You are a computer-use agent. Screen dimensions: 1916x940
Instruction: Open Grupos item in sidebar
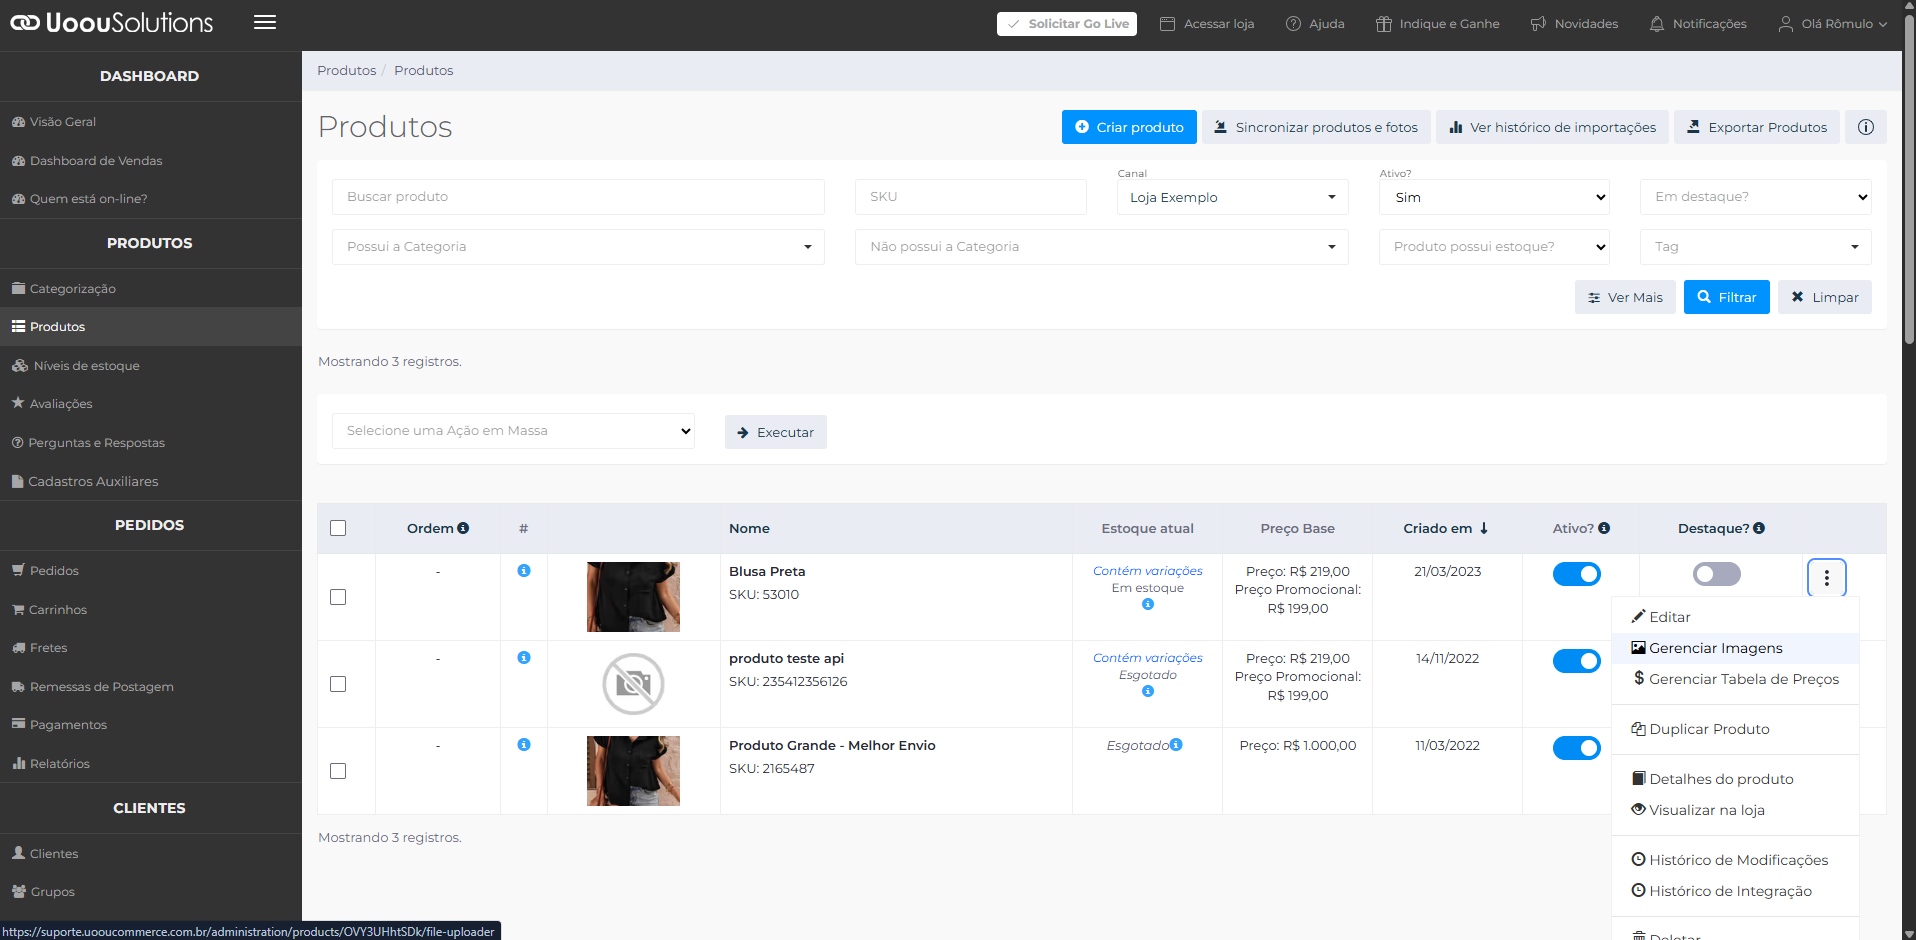(151, 892)
